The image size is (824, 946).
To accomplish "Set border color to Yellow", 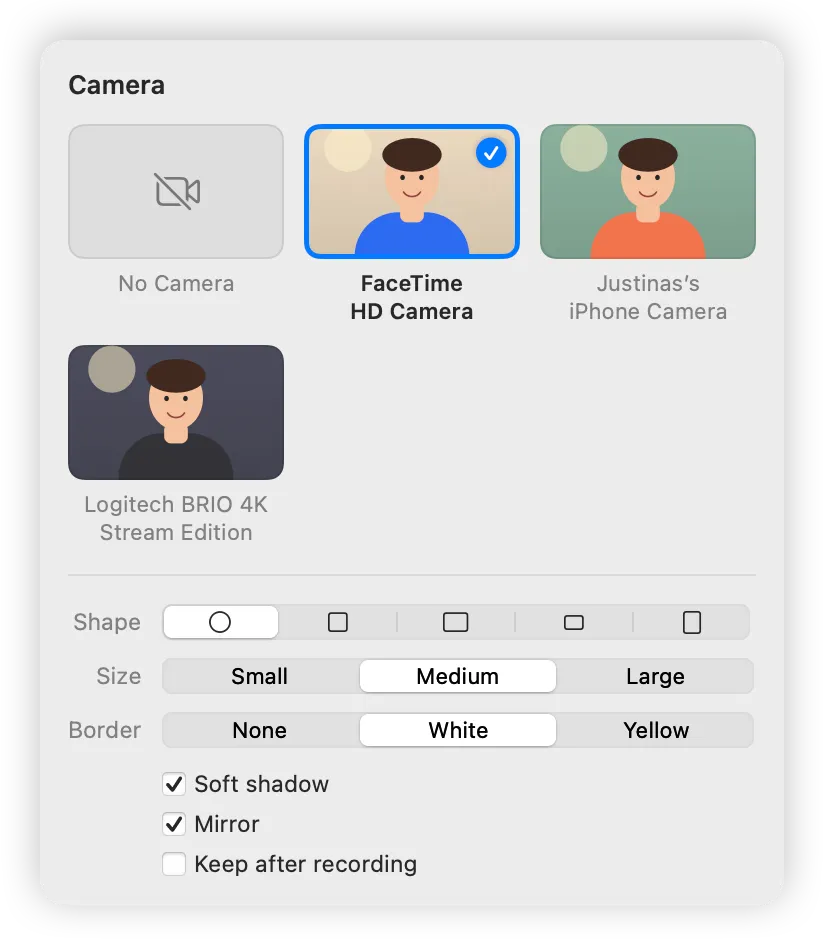I will 655,730.
